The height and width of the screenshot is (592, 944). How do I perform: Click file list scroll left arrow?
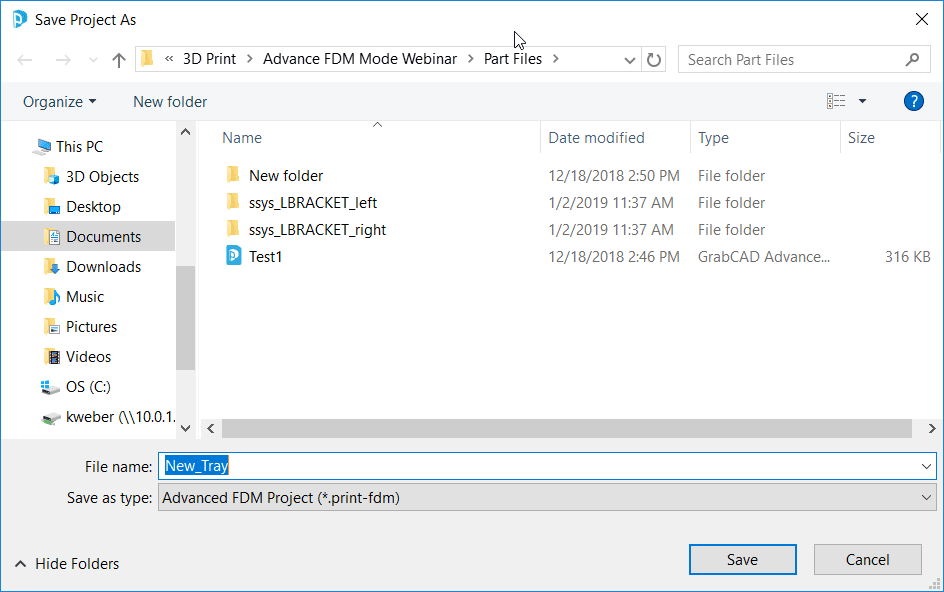pos(211,428)
